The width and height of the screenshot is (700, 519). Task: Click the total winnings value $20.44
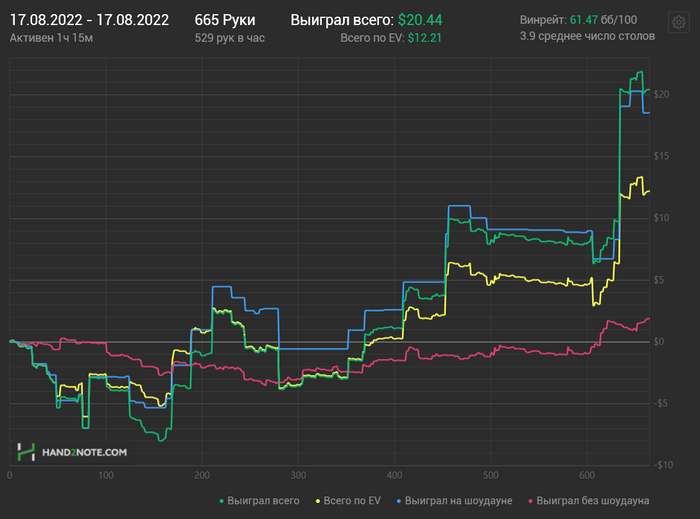(420, 20)
